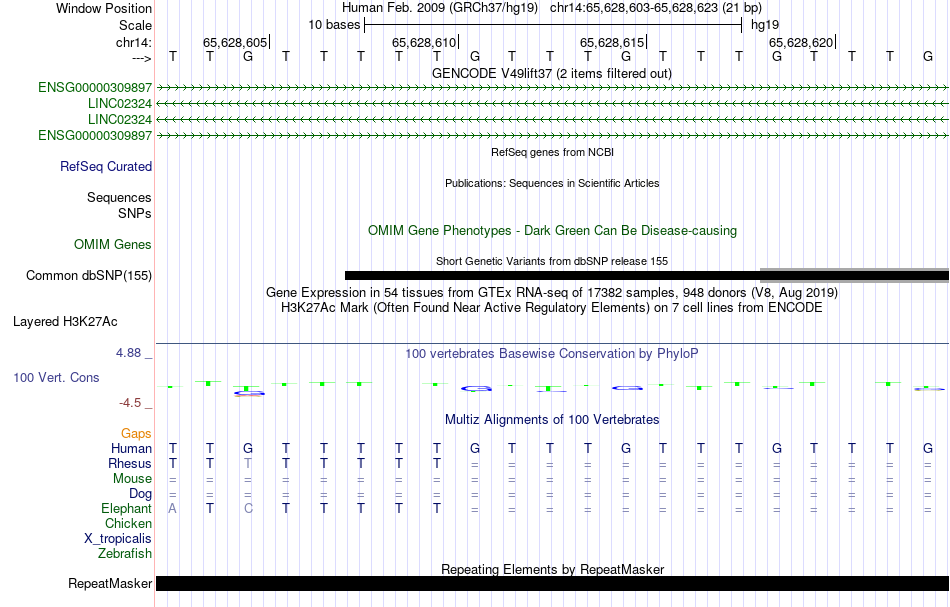Click the Gaps row label

point(136,433)
